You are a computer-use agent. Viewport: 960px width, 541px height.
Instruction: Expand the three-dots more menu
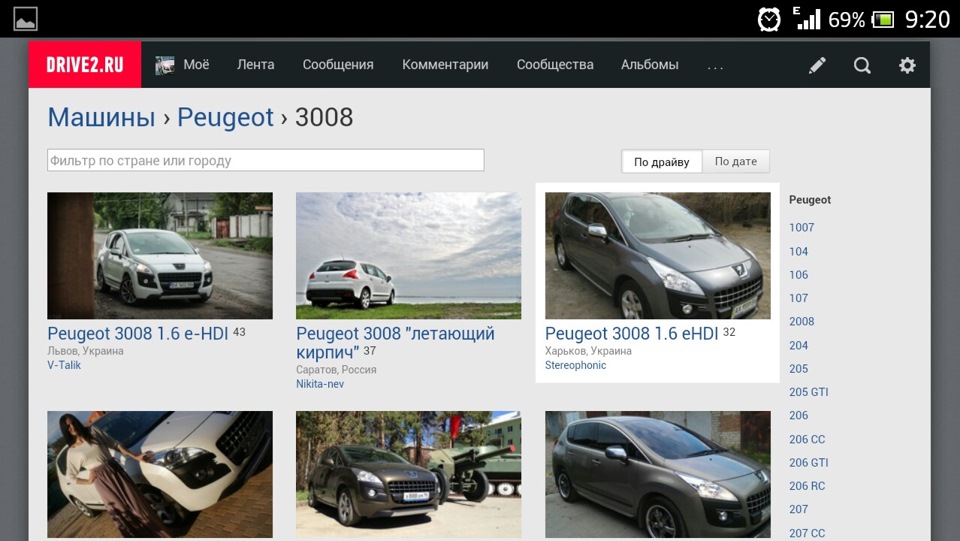715,67
